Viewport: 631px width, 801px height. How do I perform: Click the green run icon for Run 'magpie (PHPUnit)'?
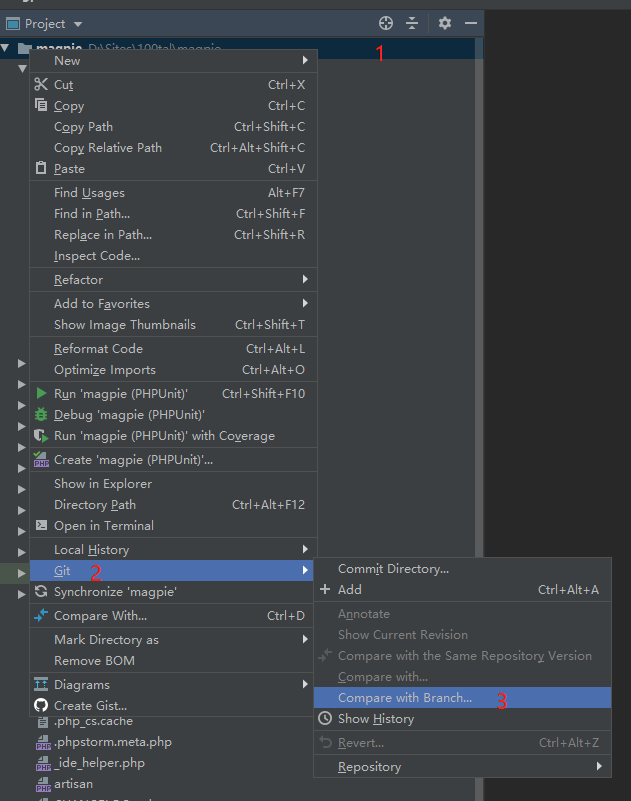pos(39,393)
